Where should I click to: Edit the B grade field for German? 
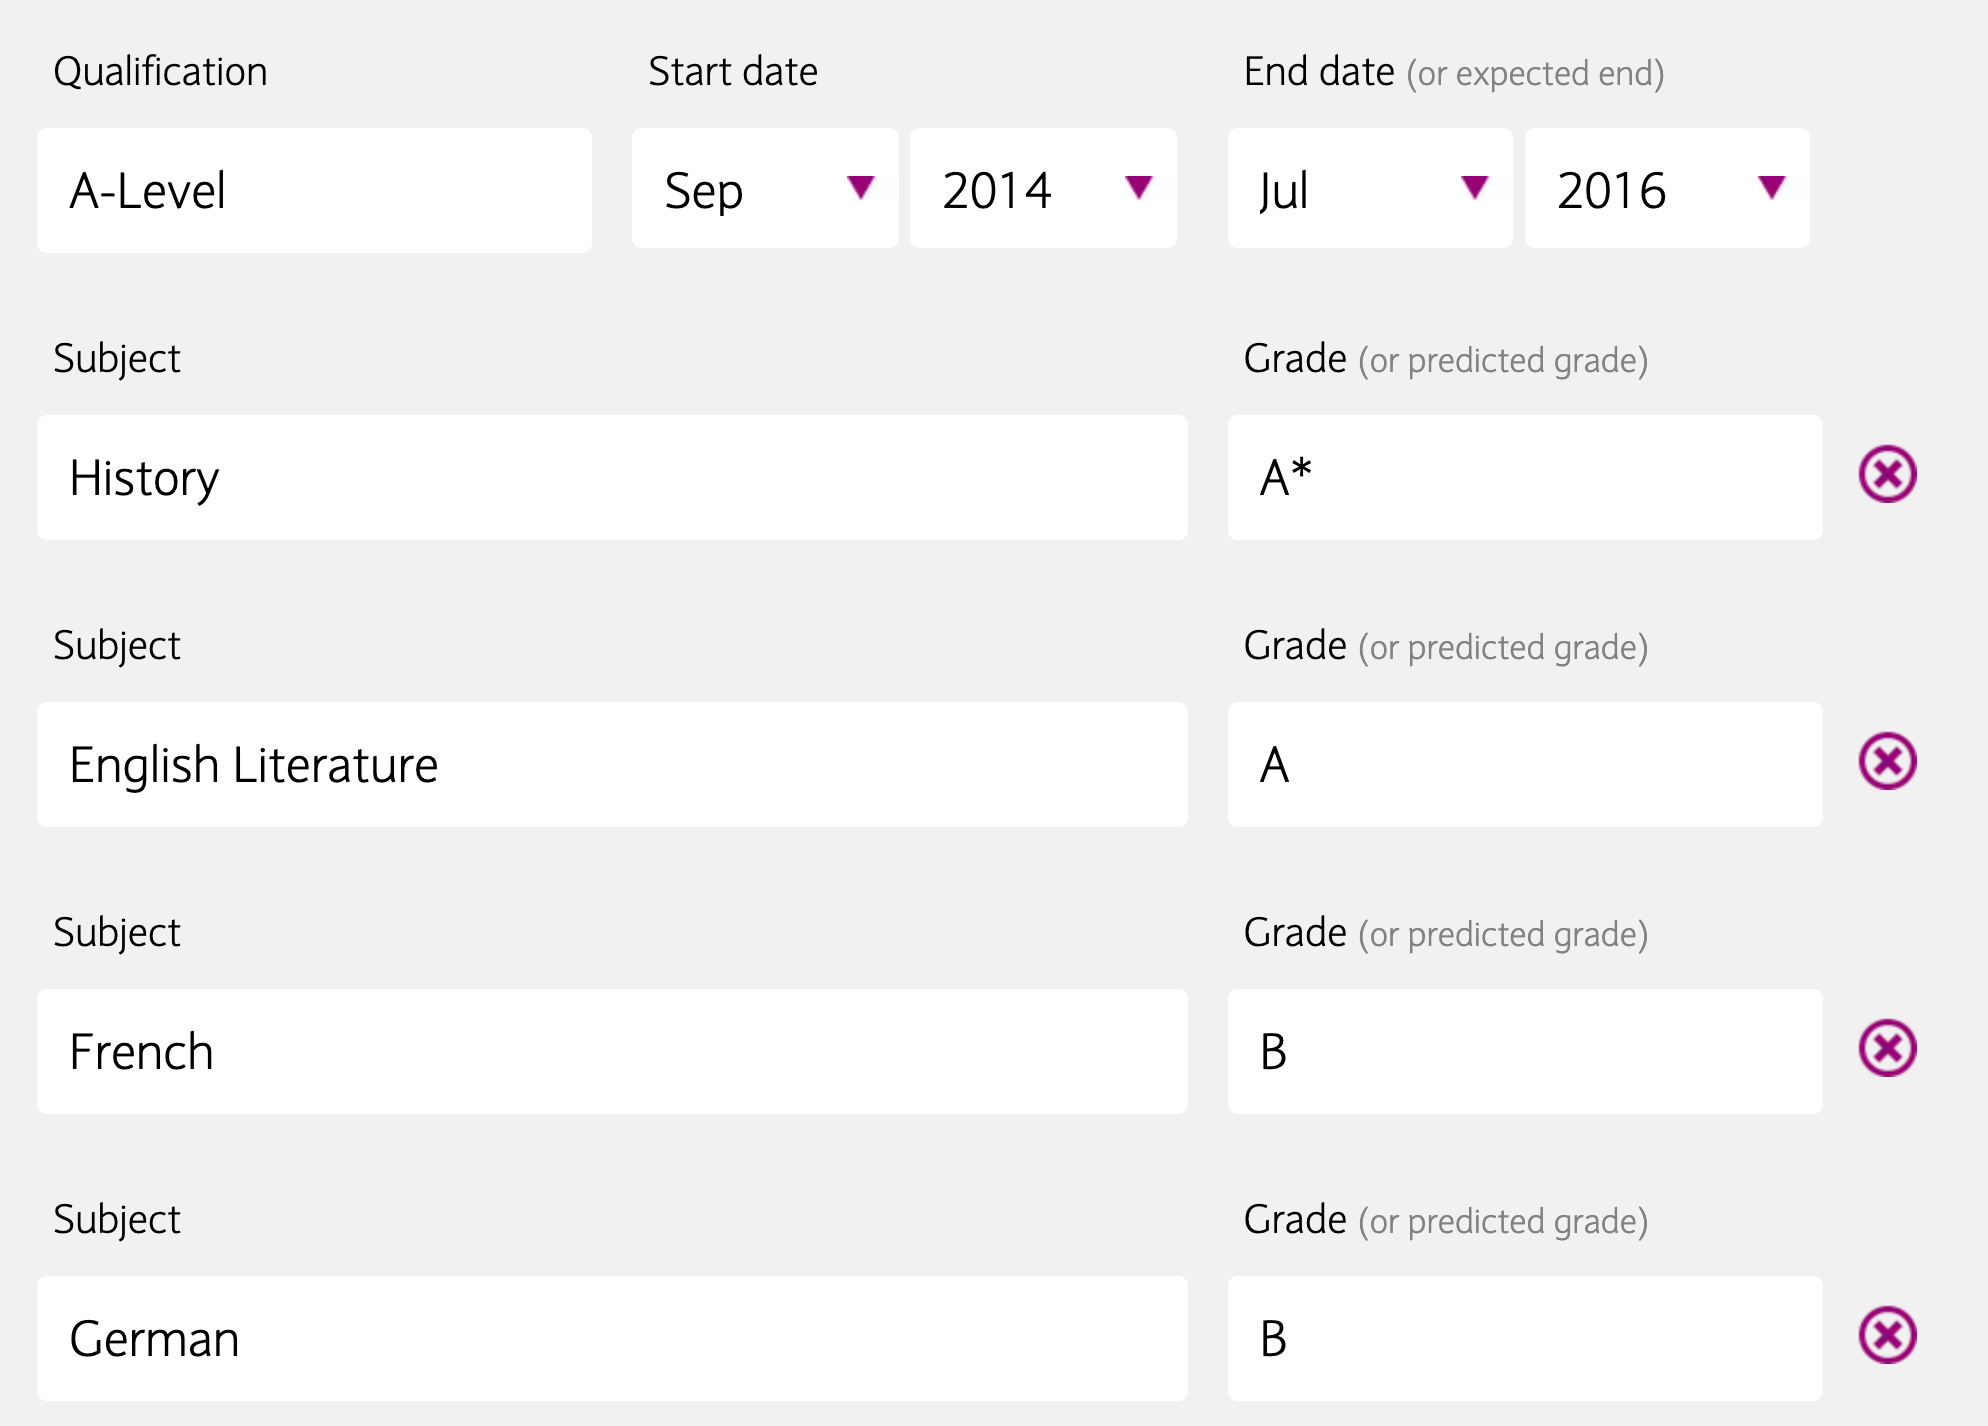tap(1524, 1339)
